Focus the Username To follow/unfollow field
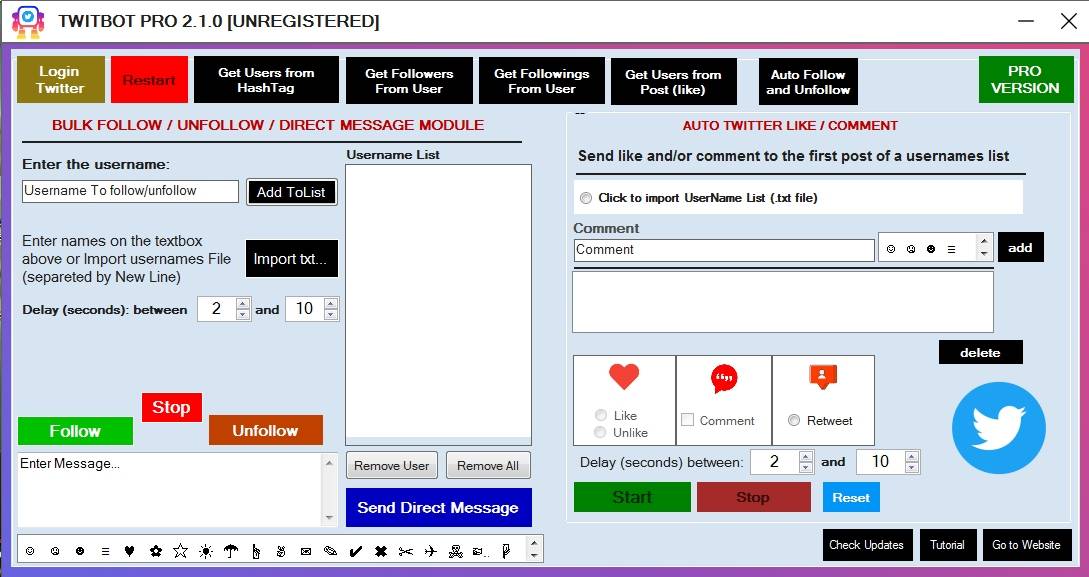The width and height of the screenshot is (1089, 577). point(130,191)
